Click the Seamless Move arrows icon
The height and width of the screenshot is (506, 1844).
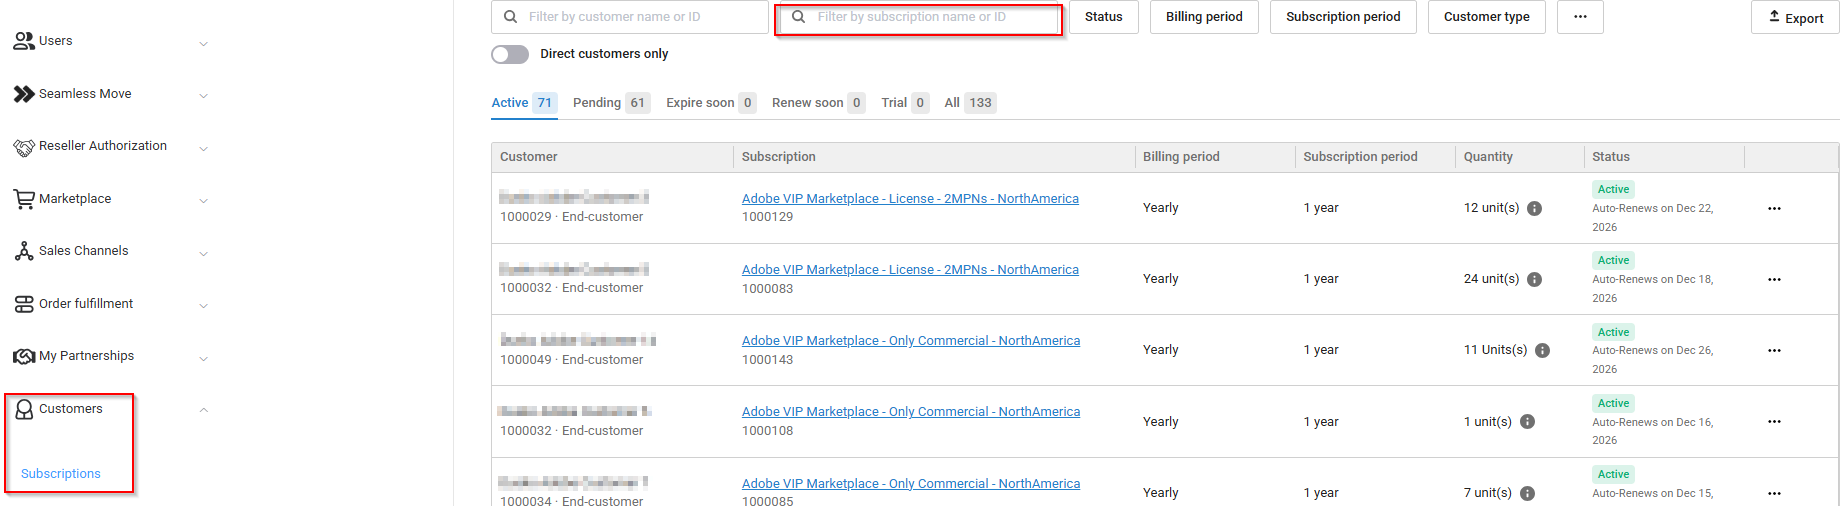(24, 94)
